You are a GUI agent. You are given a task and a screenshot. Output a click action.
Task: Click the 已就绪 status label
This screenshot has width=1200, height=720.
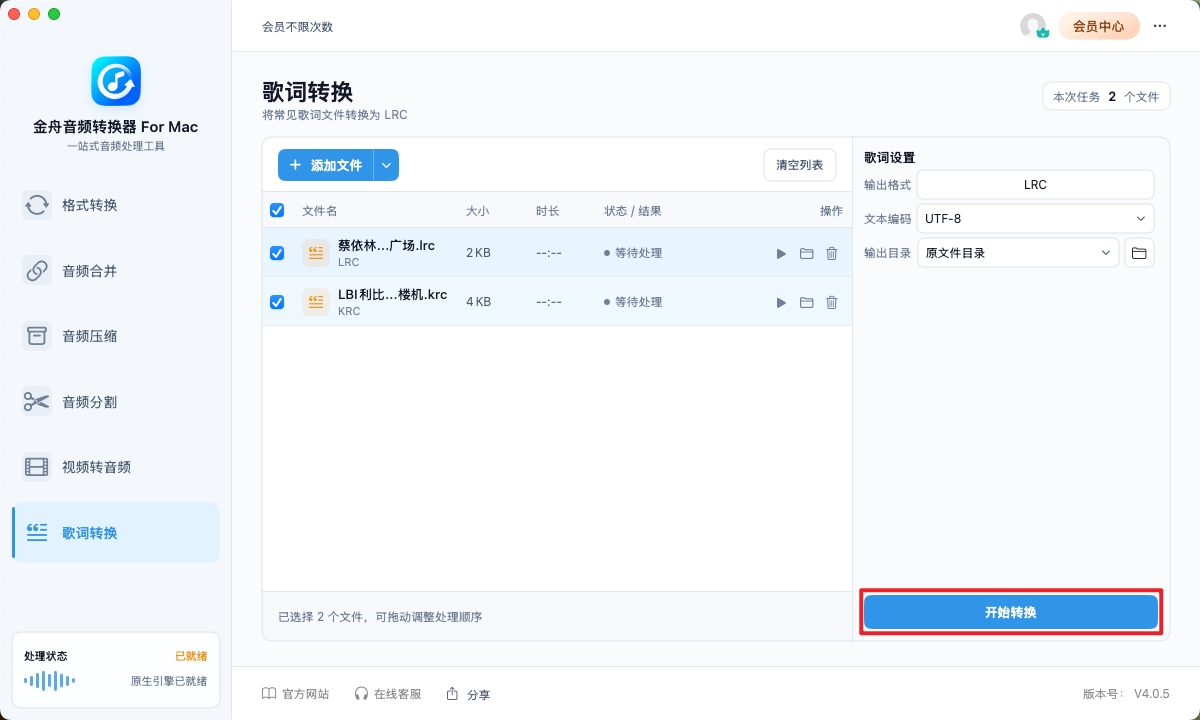191,656
